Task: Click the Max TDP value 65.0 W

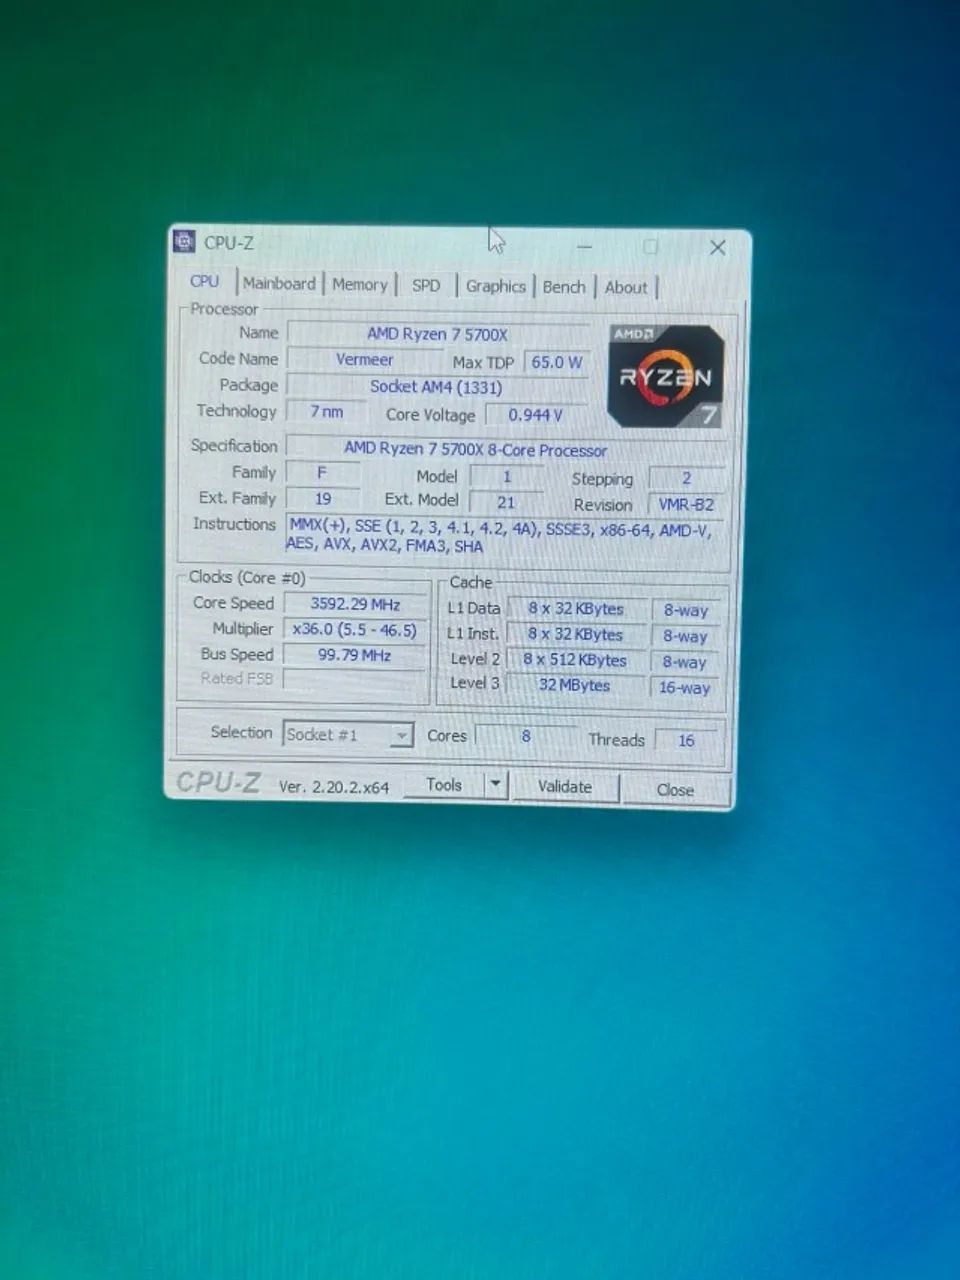Action: 556,362
